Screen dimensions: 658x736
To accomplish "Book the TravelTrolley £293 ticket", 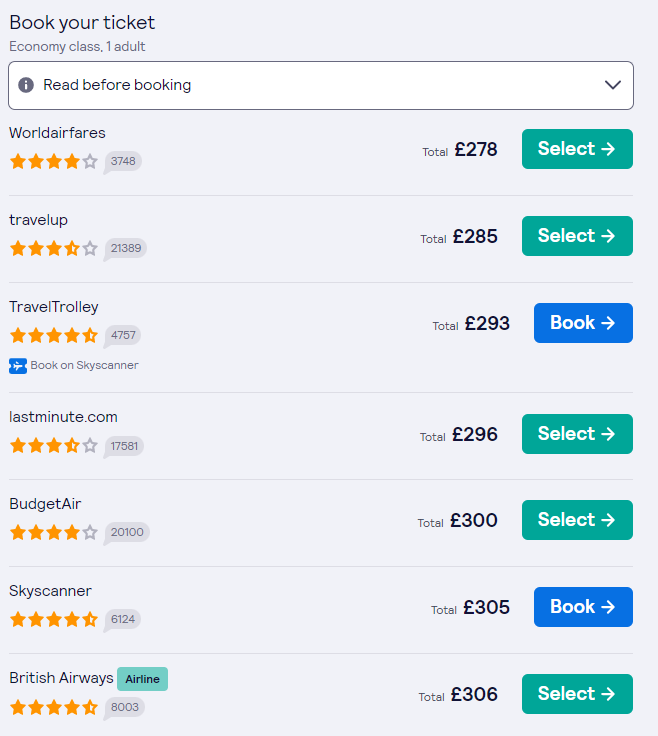I will [x=583, y=323].
